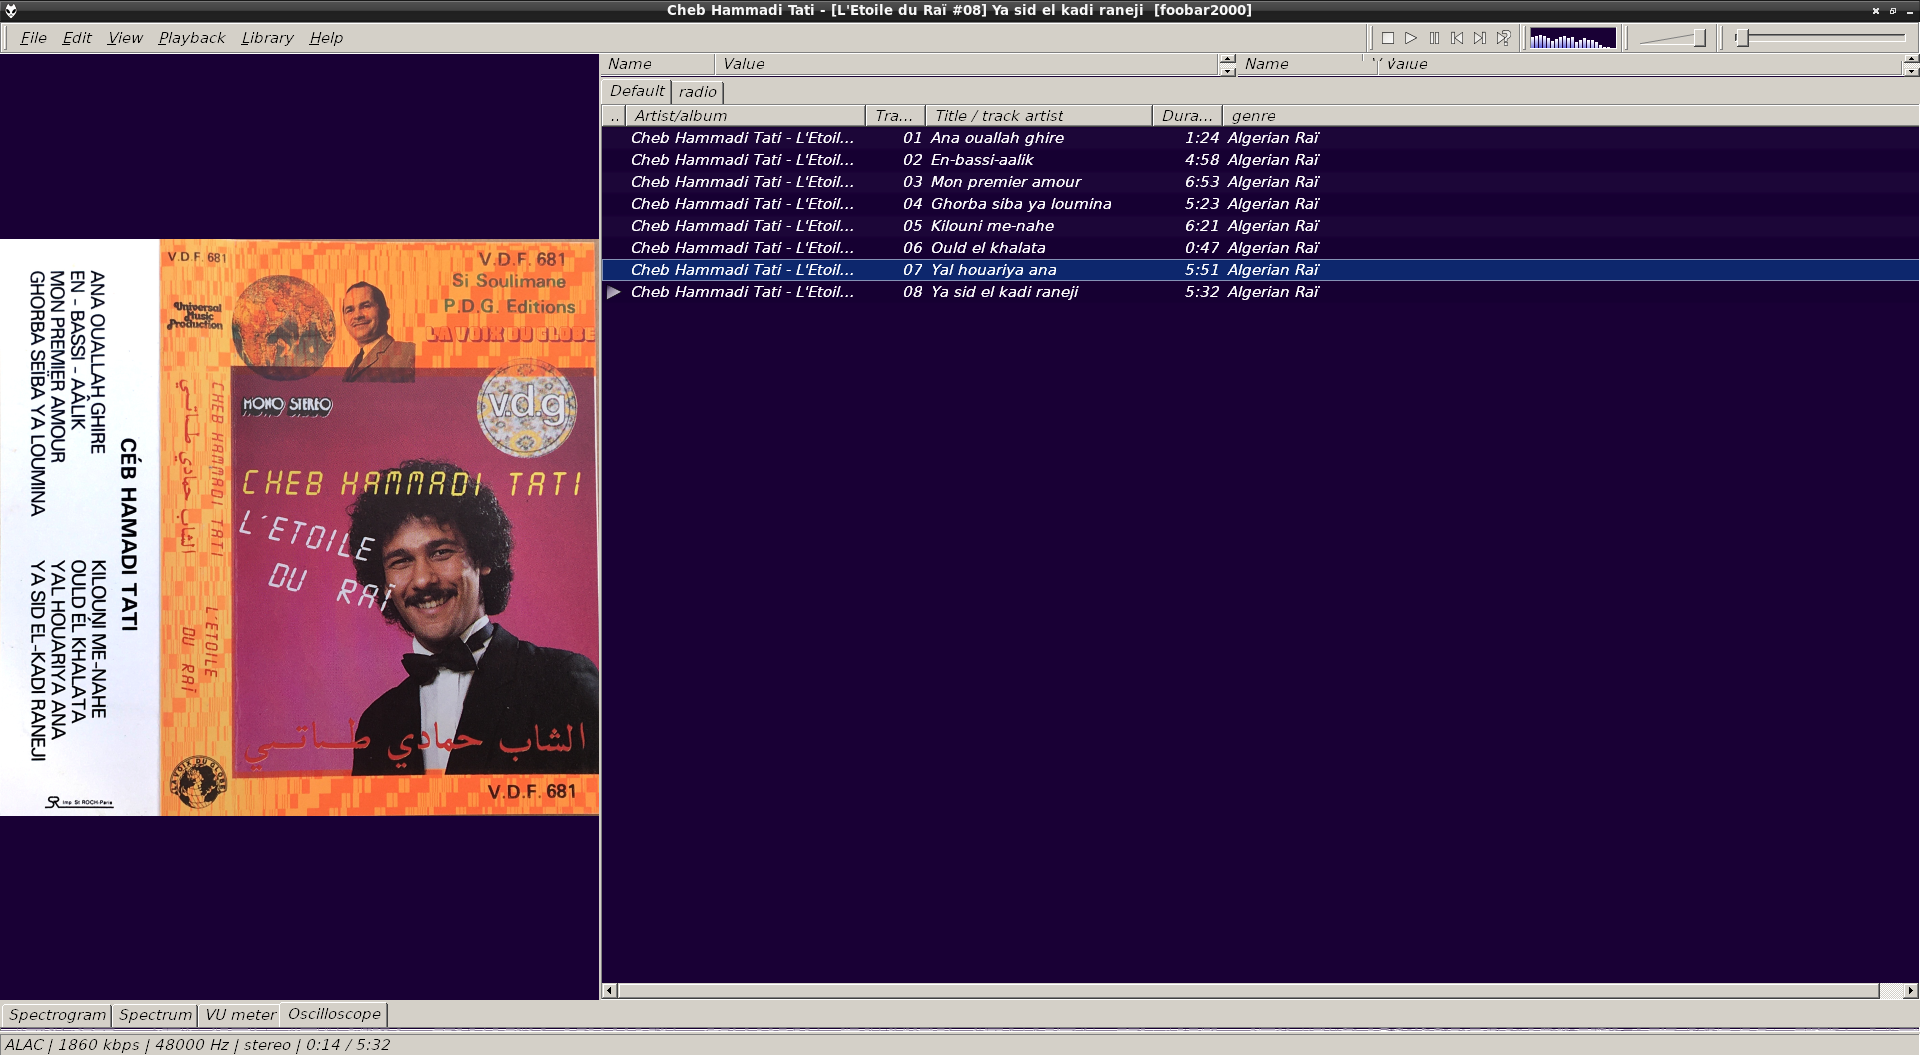Open the View menu
This screenshot has height=1056, width=1920.
click(x=125, y=38)
